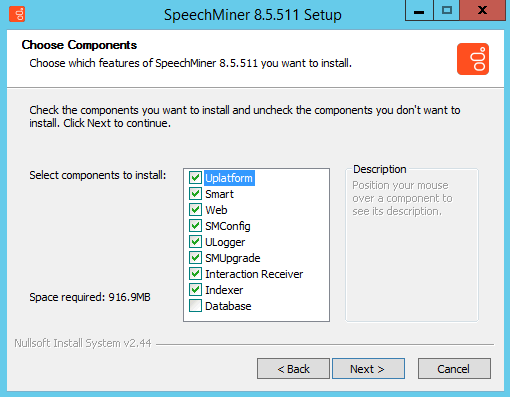Image resolution: width=510 pixels, height=398 pixels.
Task: Uncheck the Smart component checkbox
Action: (x=195, y=194)
